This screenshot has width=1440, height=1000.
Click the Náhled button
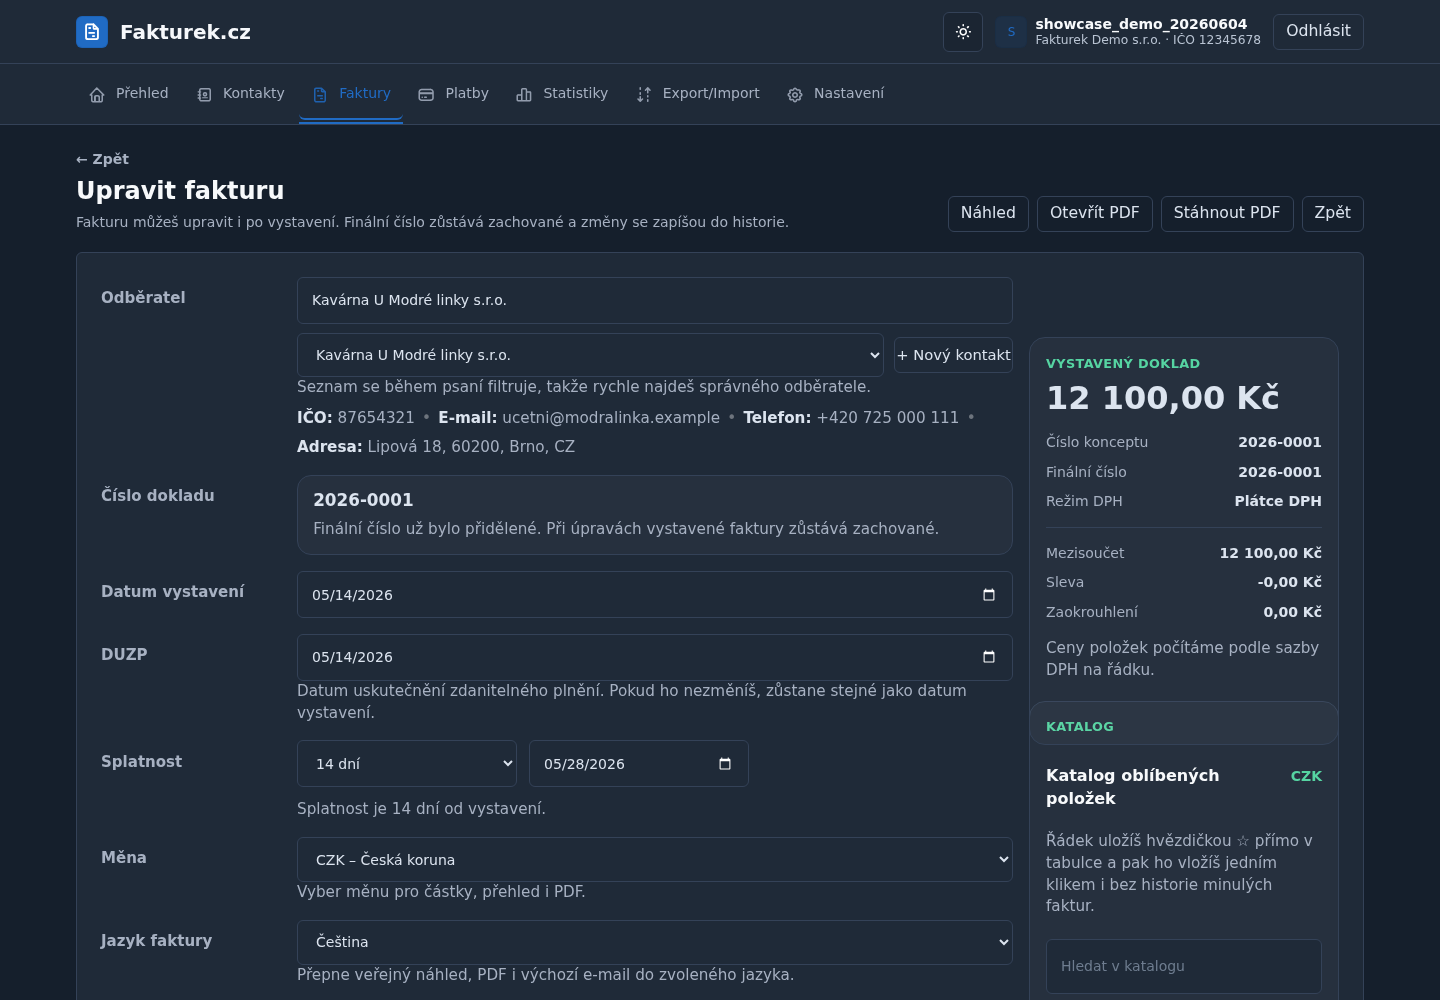(988, 214)
